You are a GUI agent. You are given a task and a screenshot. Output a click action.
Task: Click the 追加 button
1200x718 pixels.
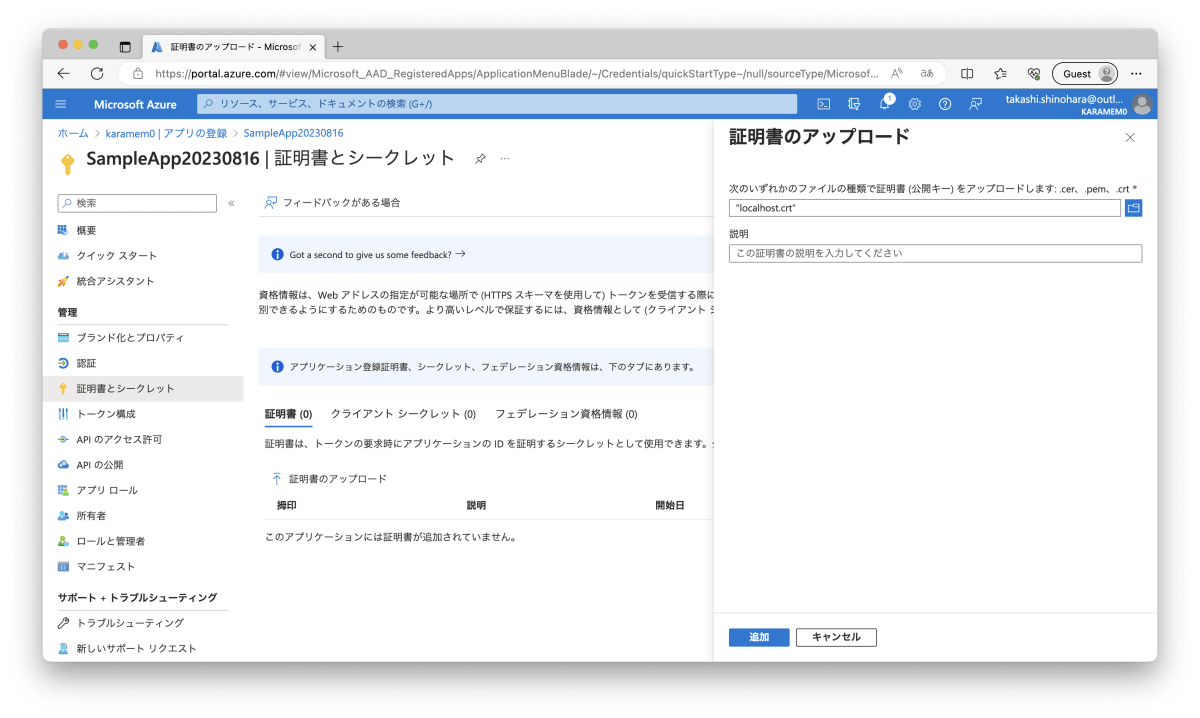(x=759, y=637)
